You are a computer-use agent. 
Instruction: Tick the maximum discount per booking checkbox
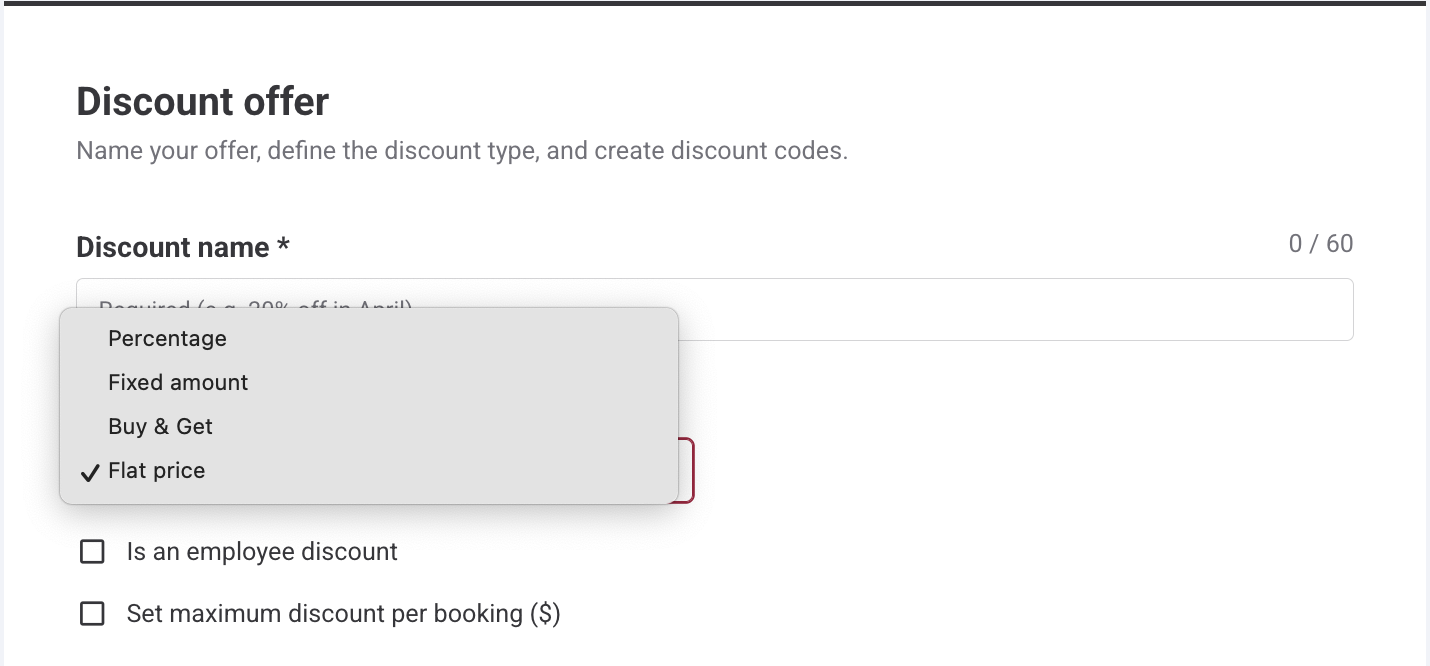(92, 614)
